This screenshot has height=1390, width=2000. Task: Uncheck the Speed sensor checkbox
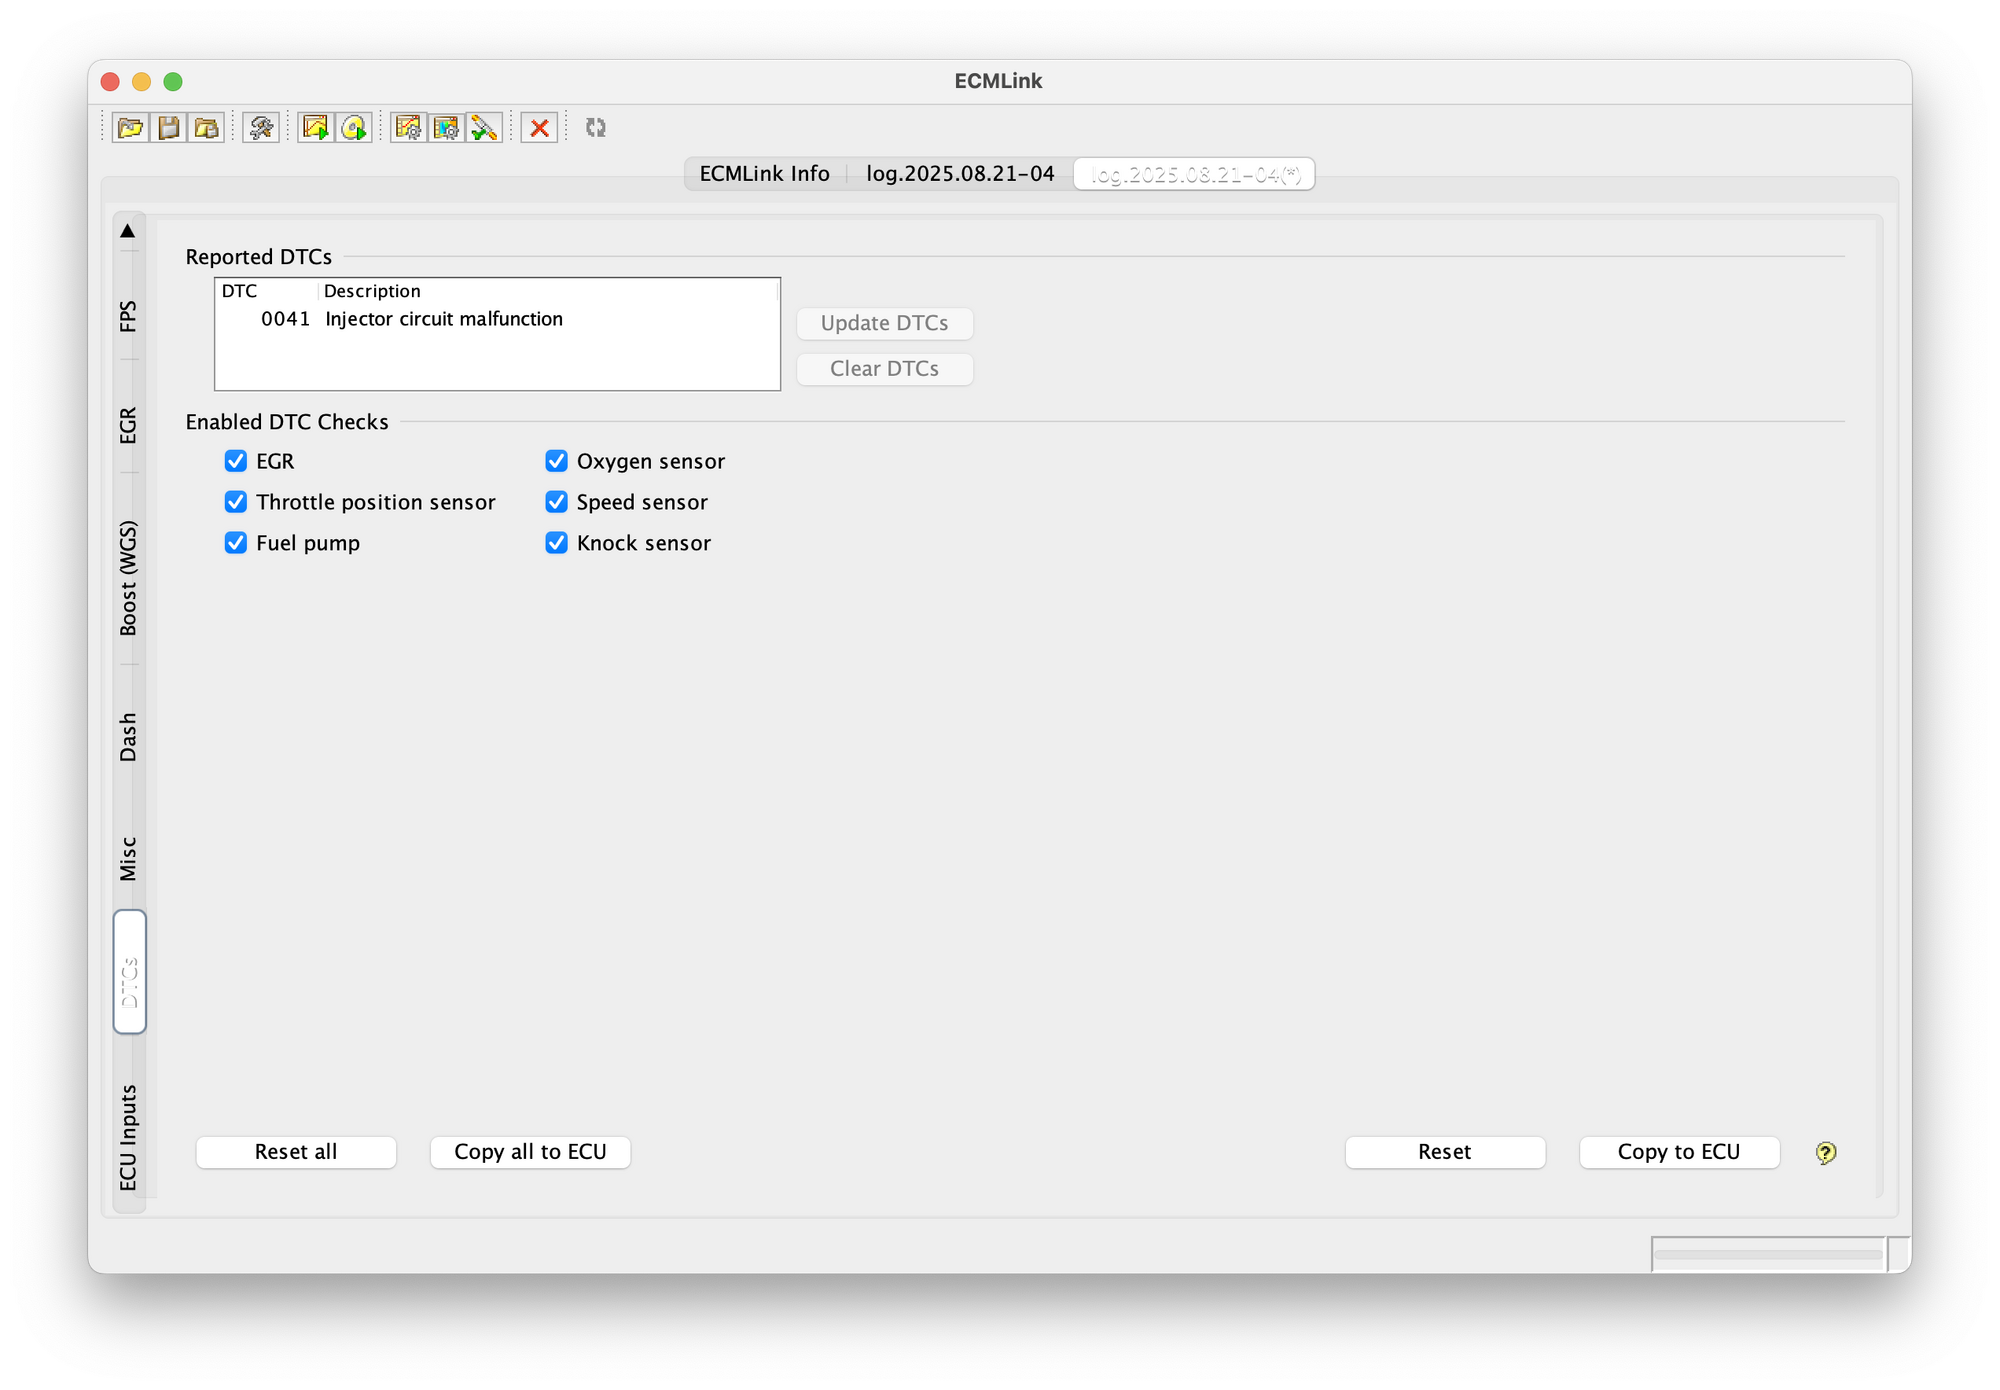coord(557,502)
